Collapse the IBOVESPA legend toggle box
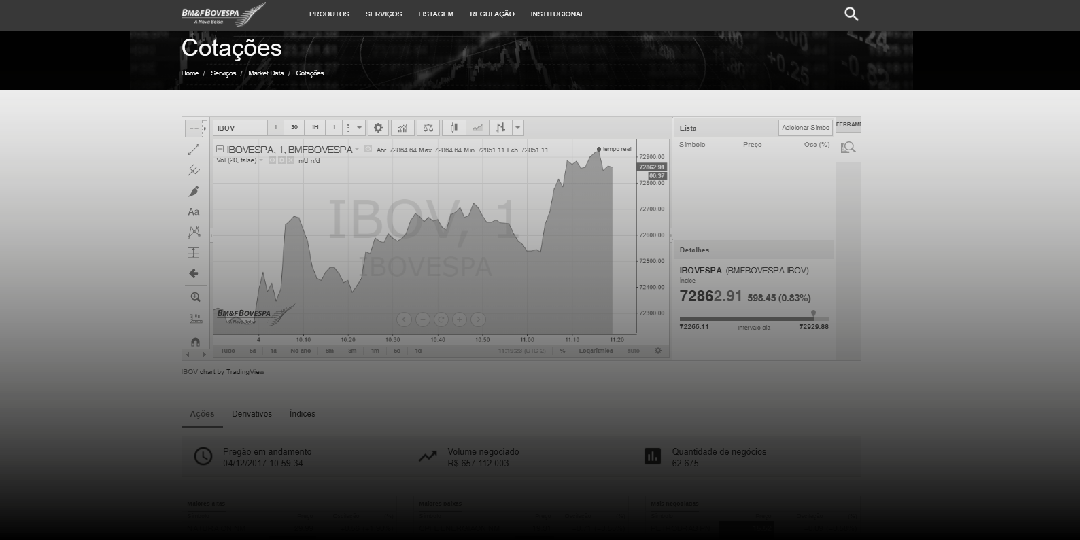The width and height of the screenshot is (1080, 540). point(220,149)
